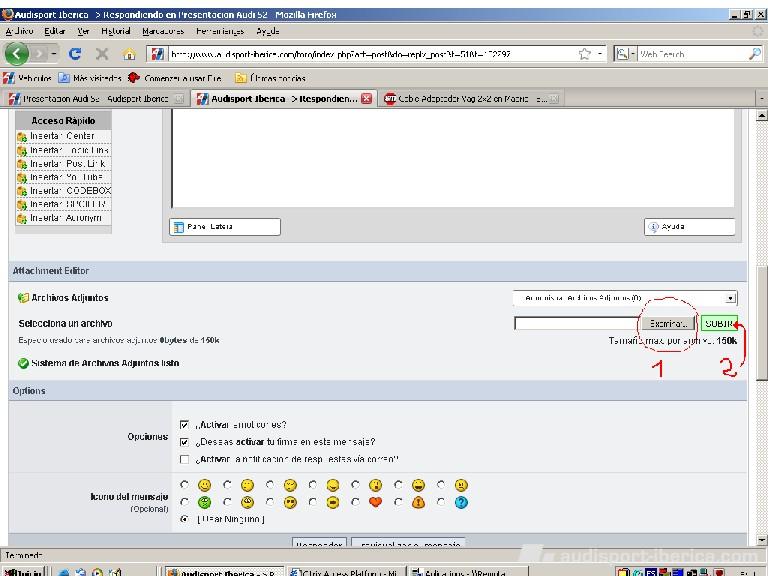The width and height of the screenshot is (768, 576).
Task: Click into the message text area
Action: point(453,158)
